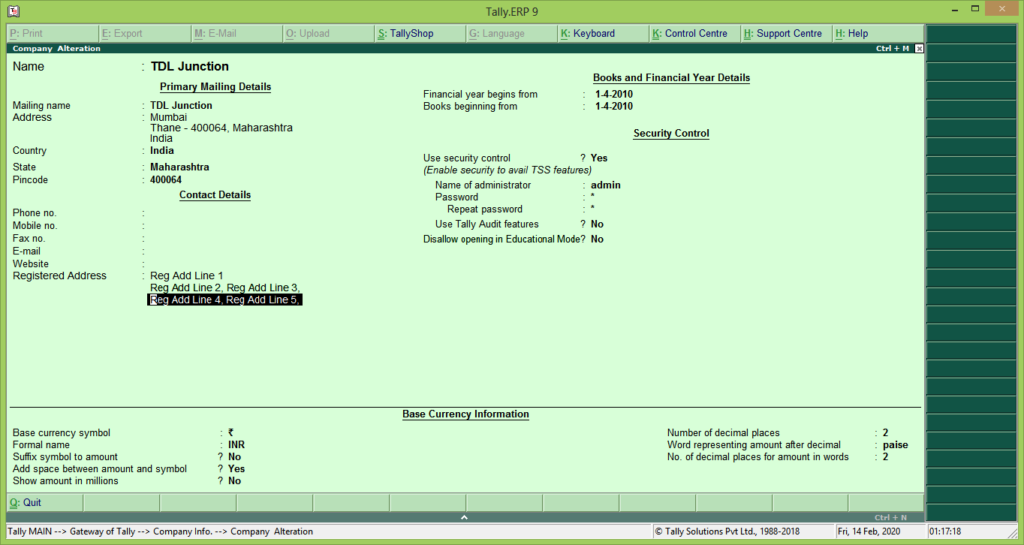The width and height of the screenshot is (1024, 545).
Task: Open the Print menu button
Action: [52, 33]
